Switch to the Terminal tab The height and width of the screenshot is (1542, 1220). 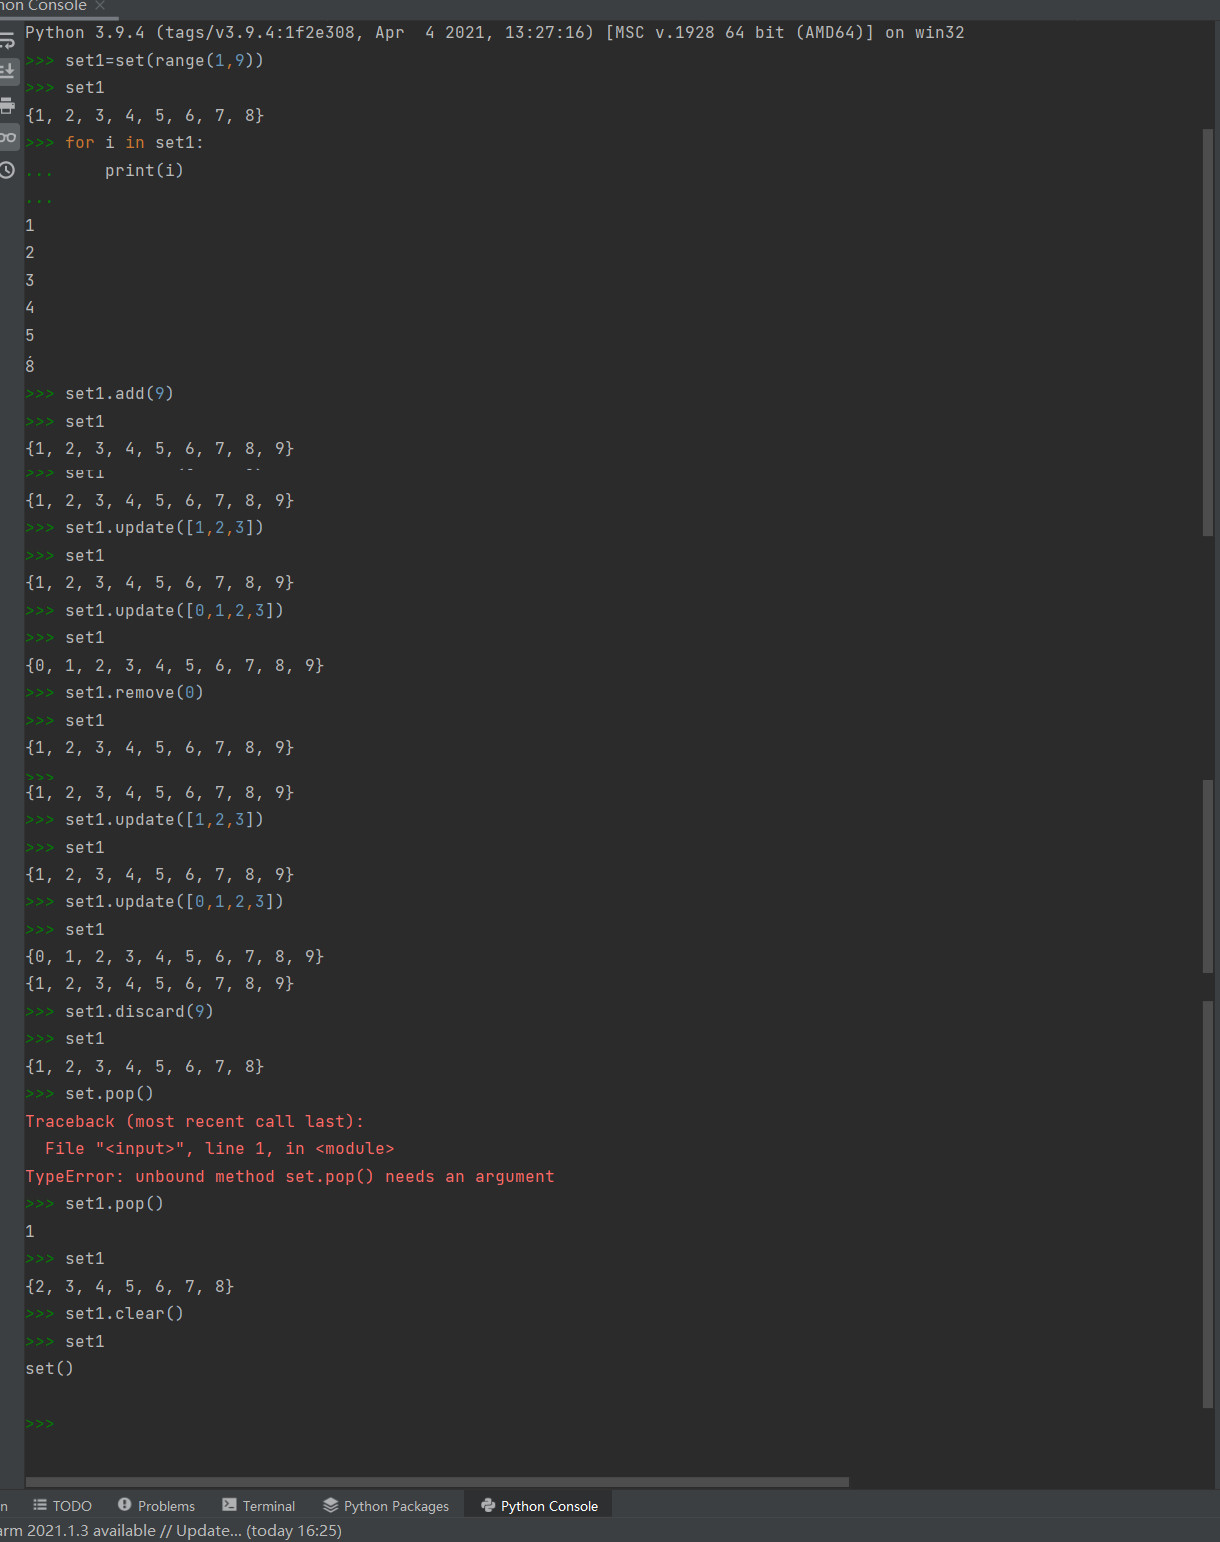[x=258, y=1506]
